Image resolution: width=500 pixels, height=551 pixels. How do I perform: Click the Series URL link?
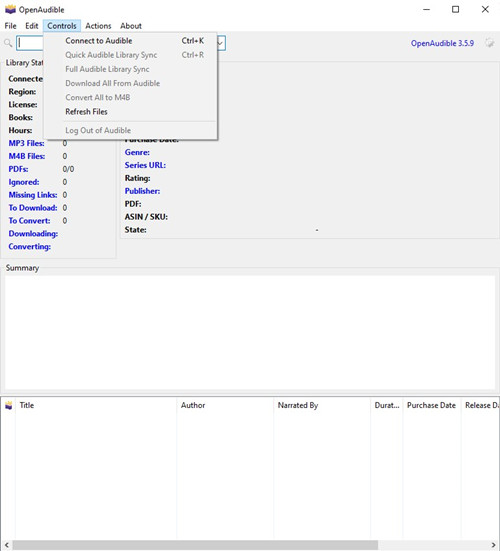pos(145,165)
